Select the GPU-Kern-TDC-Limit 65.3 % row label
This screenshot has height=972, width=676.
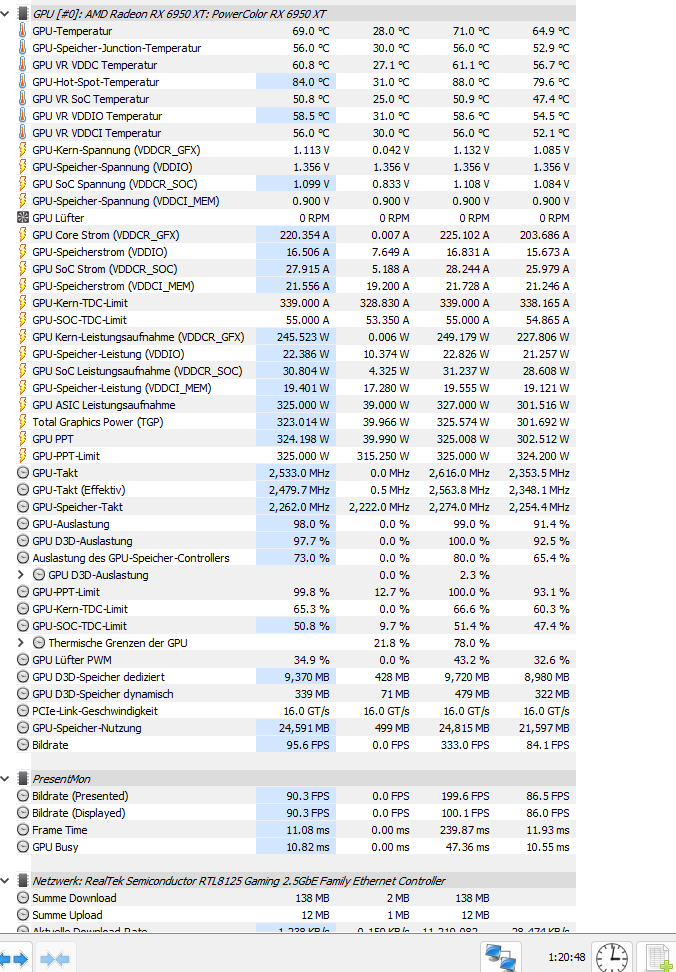[80, 609]
